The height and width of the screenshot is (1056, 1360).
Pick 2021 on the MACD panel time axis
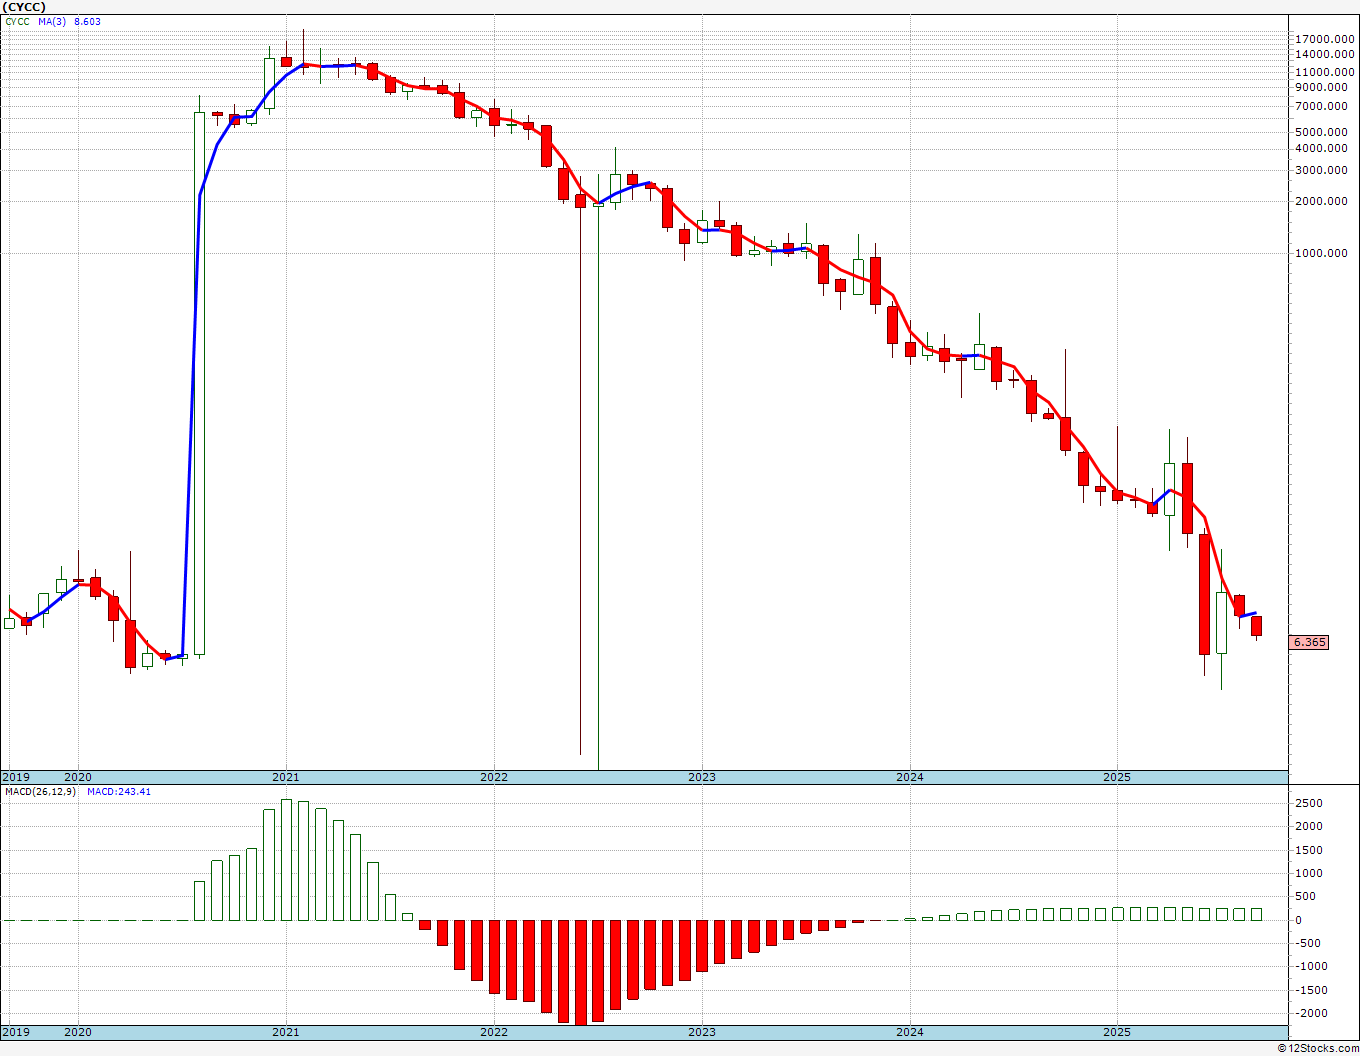(x=286, y=1032)
